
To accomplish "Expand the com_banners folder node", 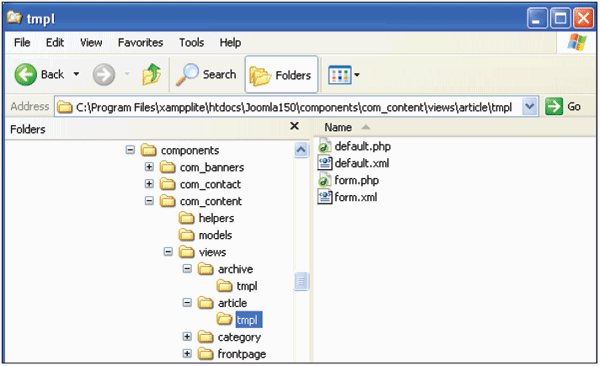I will point(149,167).
